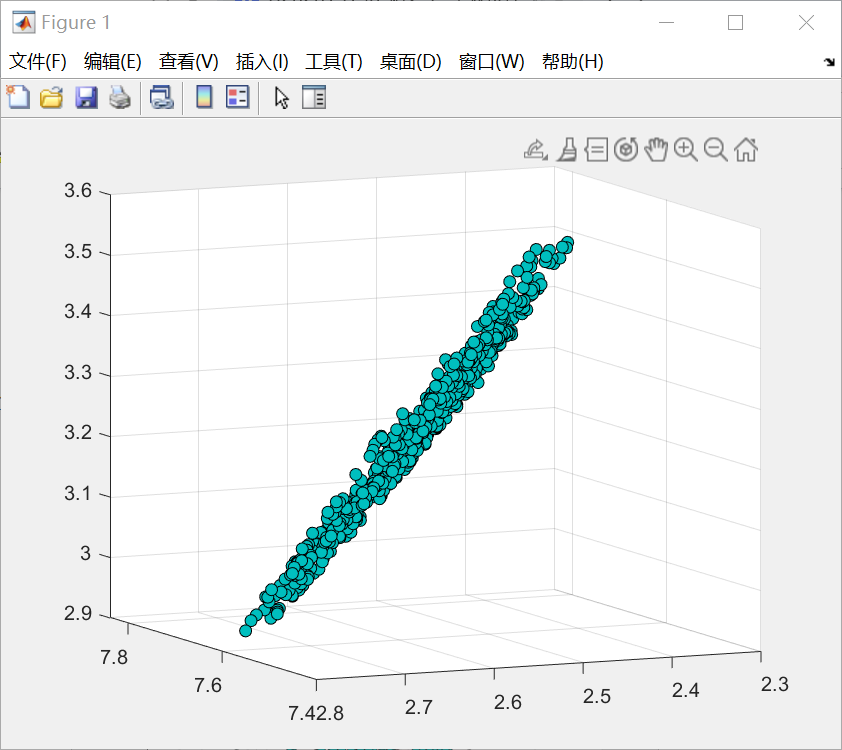842x750 pixels.
Task: Print the figure with the printer icon
Action: [120, 97]
